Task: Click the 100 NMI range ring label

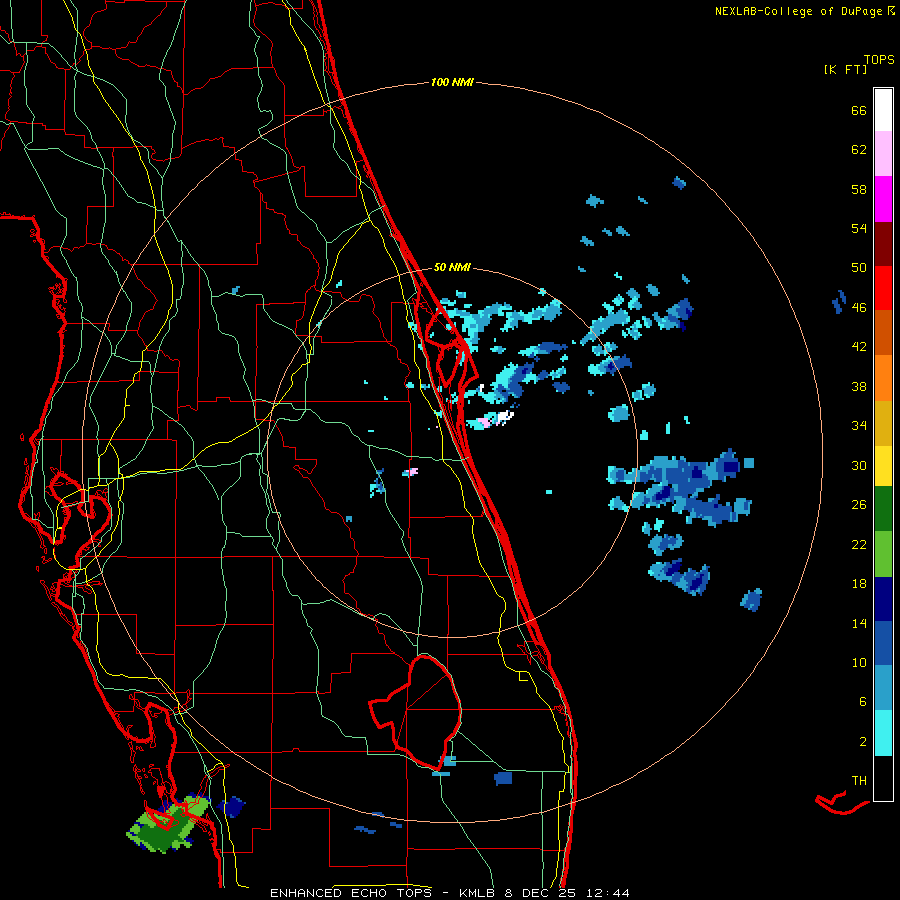Action: (x=452, y=83)
